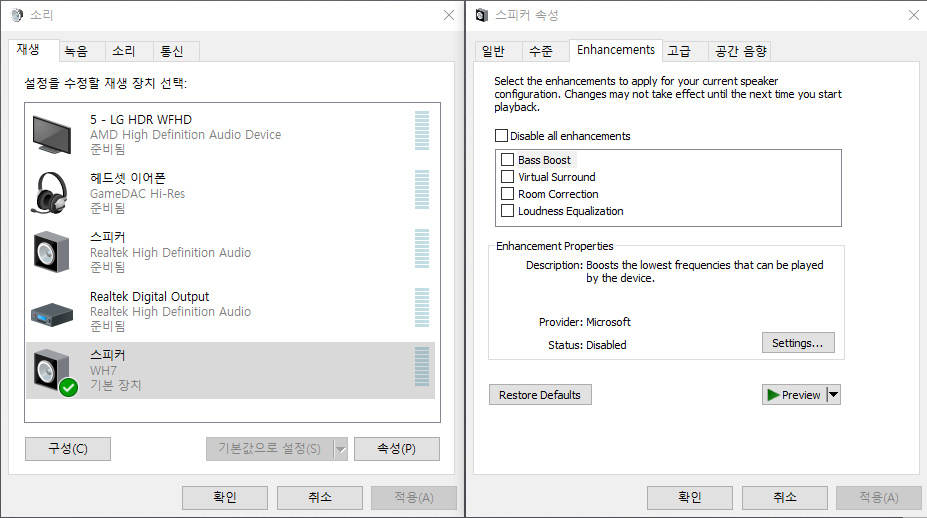Open the 공간 음향 tab
This screenshot has height=518, width=927.
click(741, 51)
